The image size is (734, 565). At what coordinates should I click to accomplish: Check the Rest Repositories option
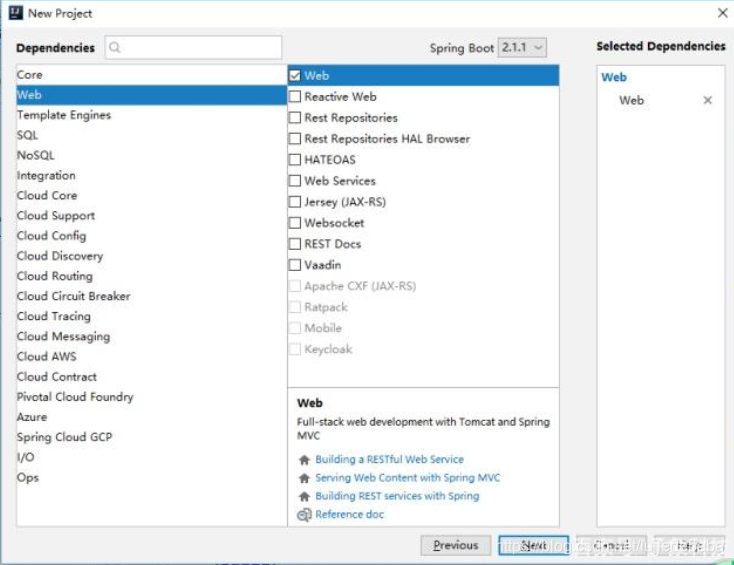(295, 117)
